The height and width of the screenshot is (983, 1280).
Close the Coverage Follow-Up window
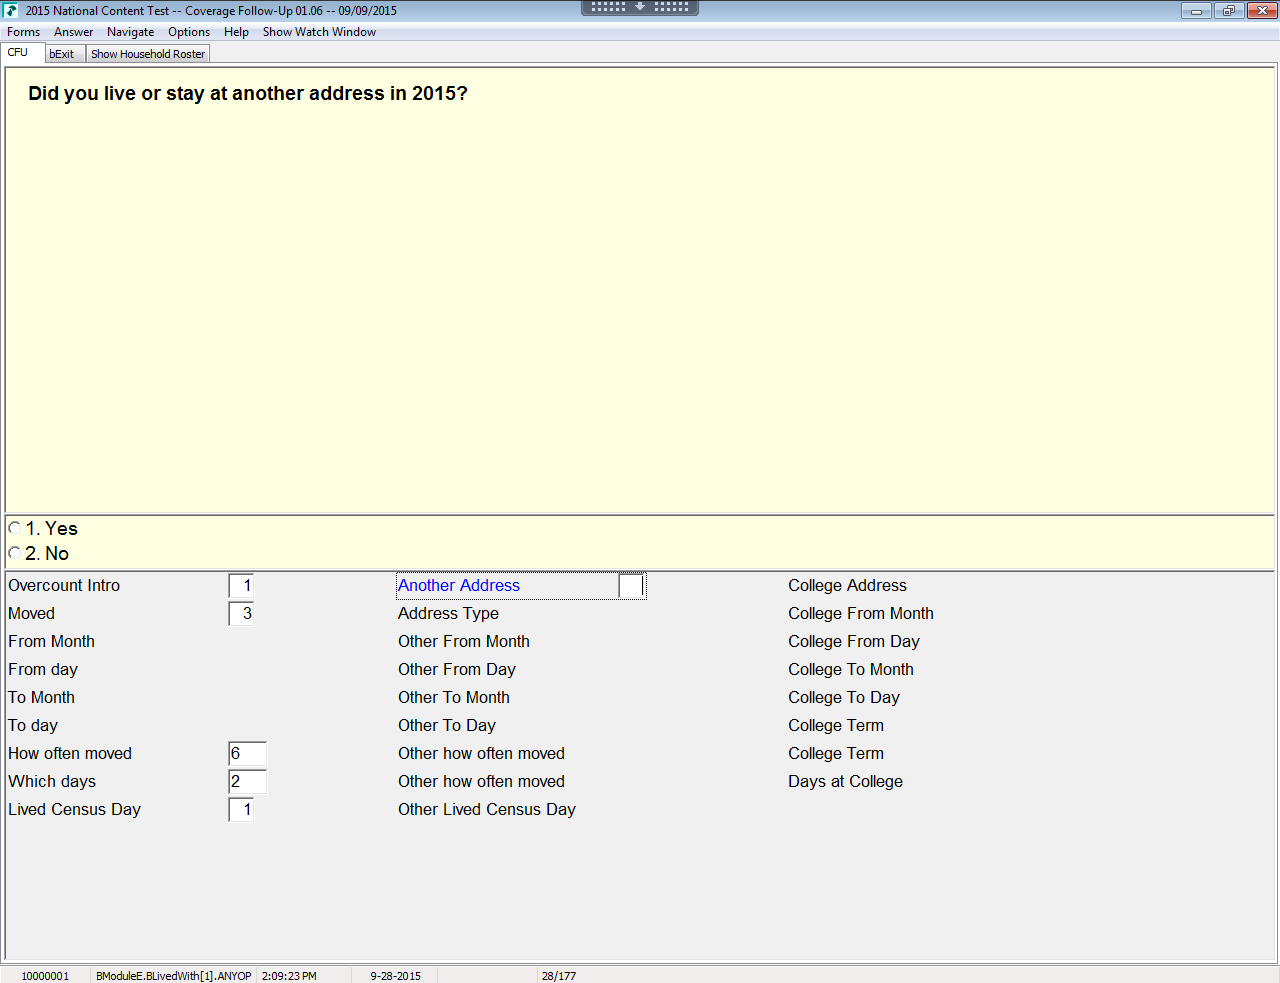click(x=1261, y=11)
